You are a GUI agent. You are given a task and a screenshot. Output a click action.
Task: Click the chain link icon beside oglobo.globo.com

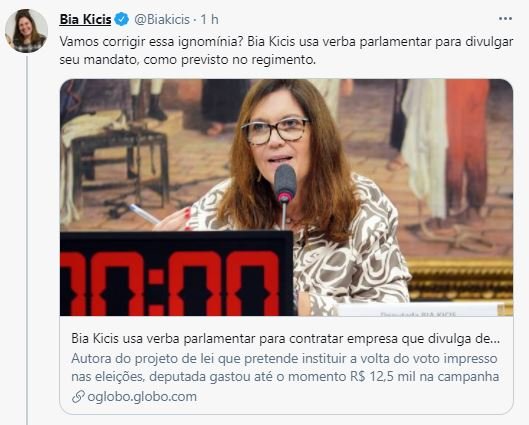78,397
